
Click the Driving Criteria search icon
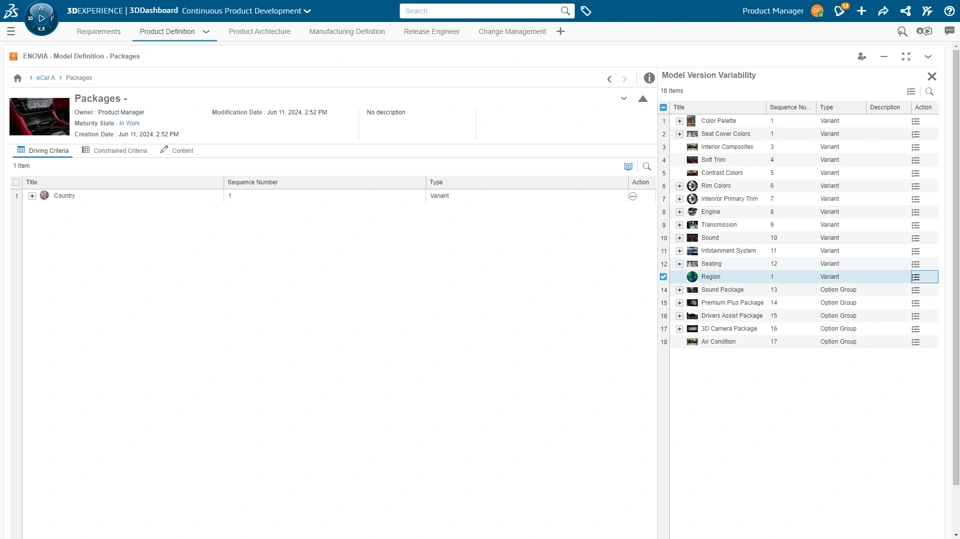pyautogui.click(x=647, y=166)
